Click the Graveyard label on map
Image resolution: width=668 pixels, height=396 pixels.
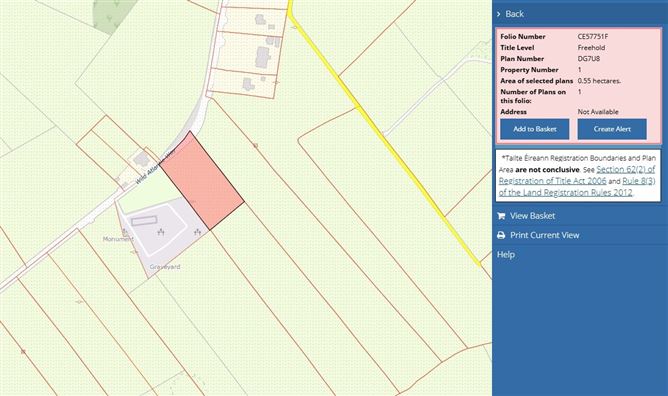pos(165,267)
